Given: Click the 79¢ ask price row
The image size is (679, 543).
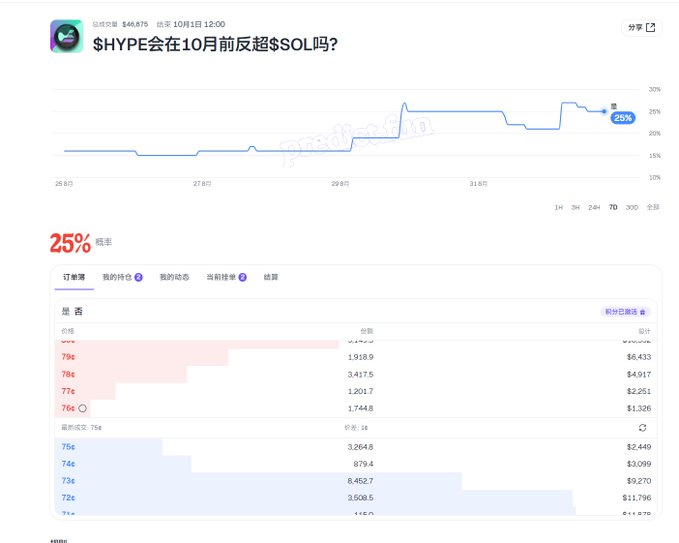Looking at the screenshot, I should click(356, 357).
